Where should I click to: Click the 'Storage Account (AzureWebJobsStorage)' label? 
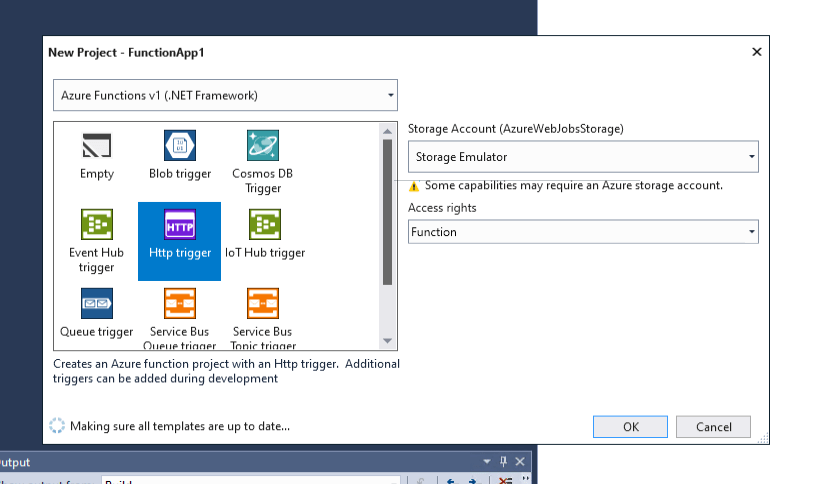tap(516, 129)
